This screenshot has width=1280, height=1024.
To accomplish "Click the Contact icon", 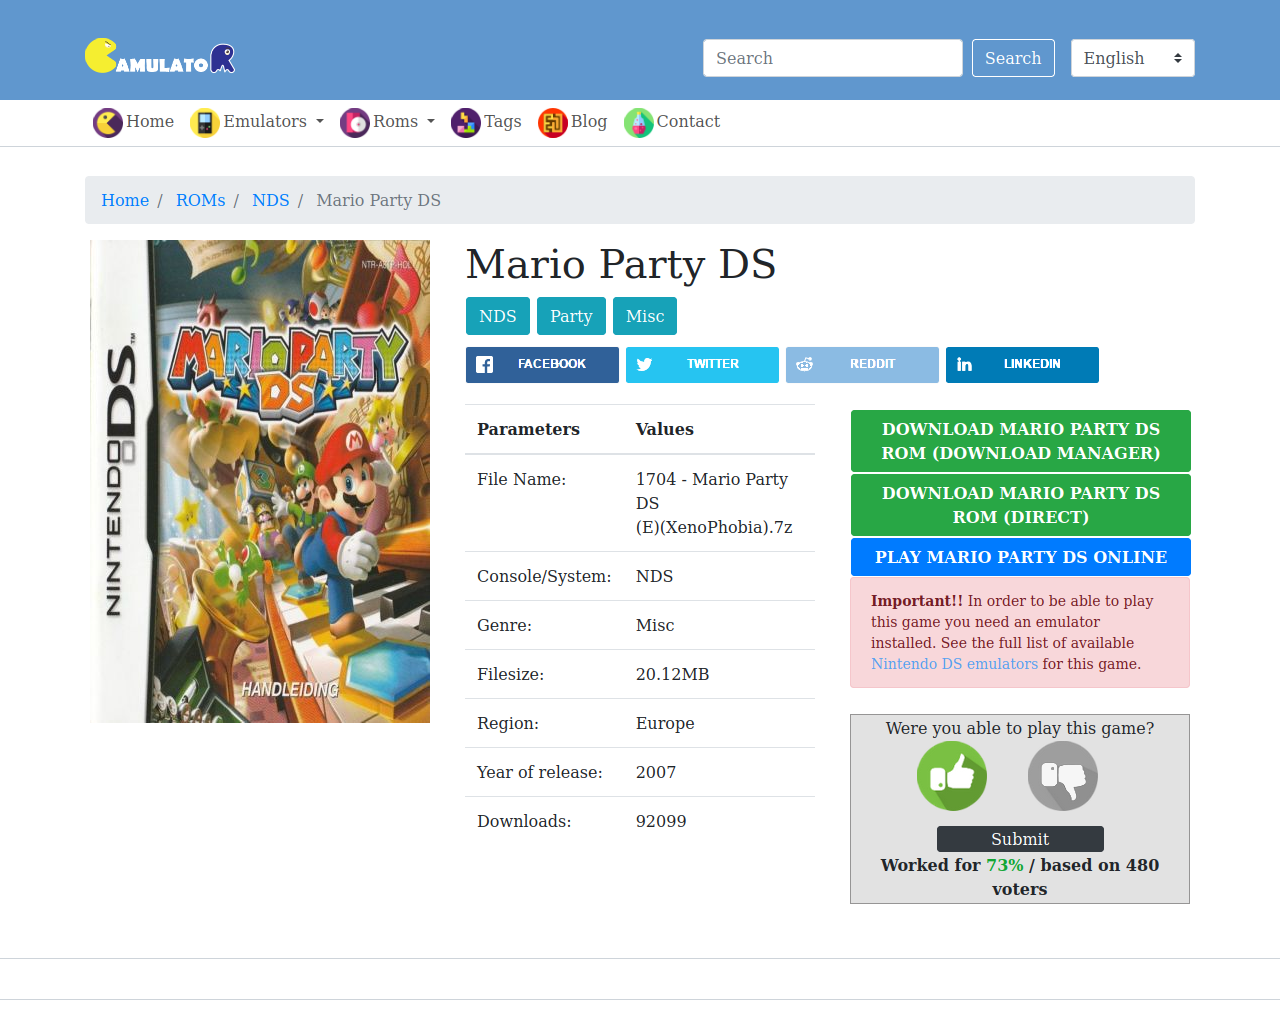I will [x=639, y=123].
